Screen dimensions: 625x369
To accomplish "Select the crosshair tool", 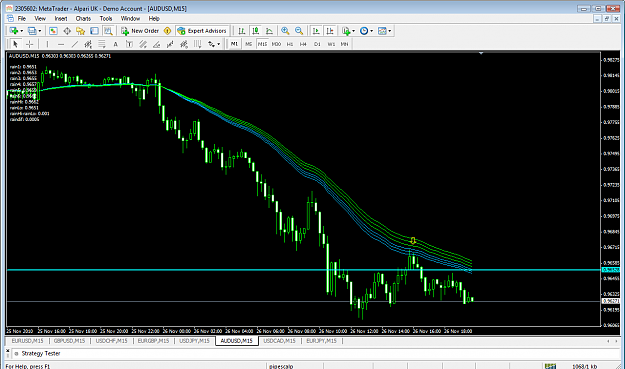I will click(29, 44).
